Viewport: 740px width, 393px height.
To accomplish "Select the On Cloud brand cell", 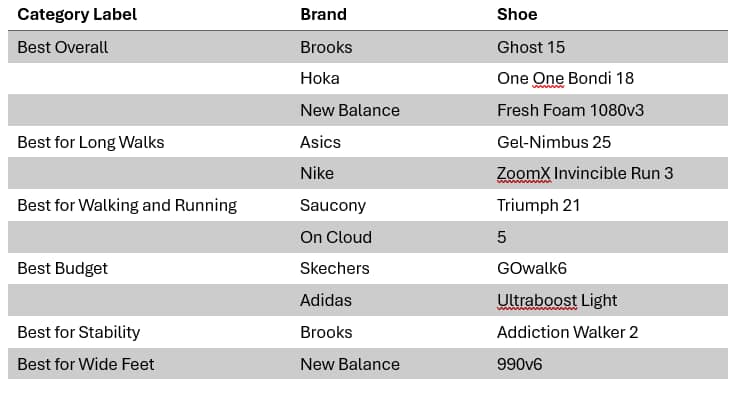I will [336, 237].
